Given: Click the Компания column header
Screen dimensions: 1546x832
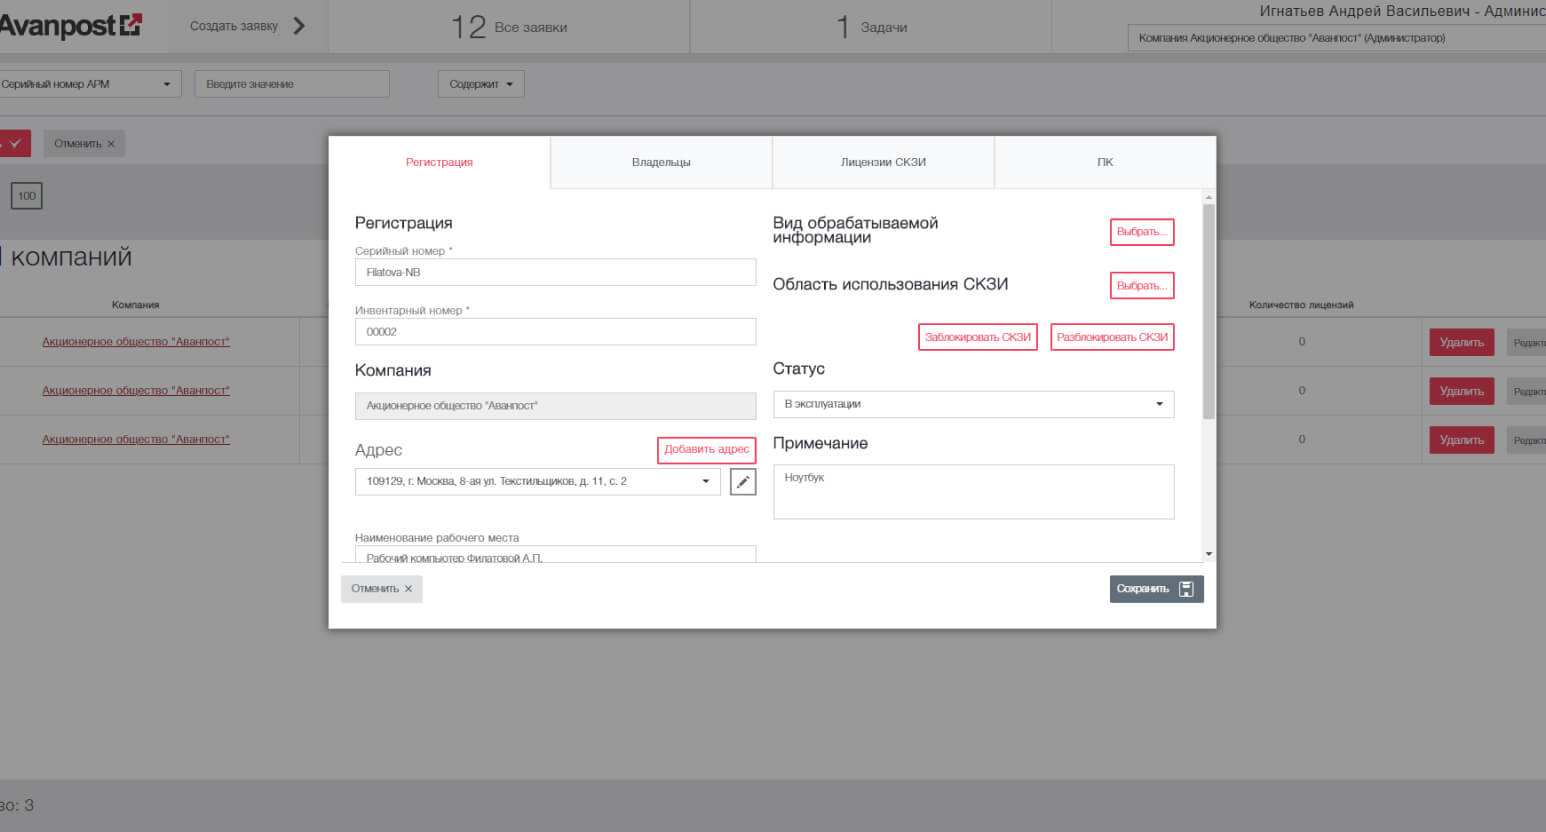Looking at the screenshot, I should click(136, 305).
